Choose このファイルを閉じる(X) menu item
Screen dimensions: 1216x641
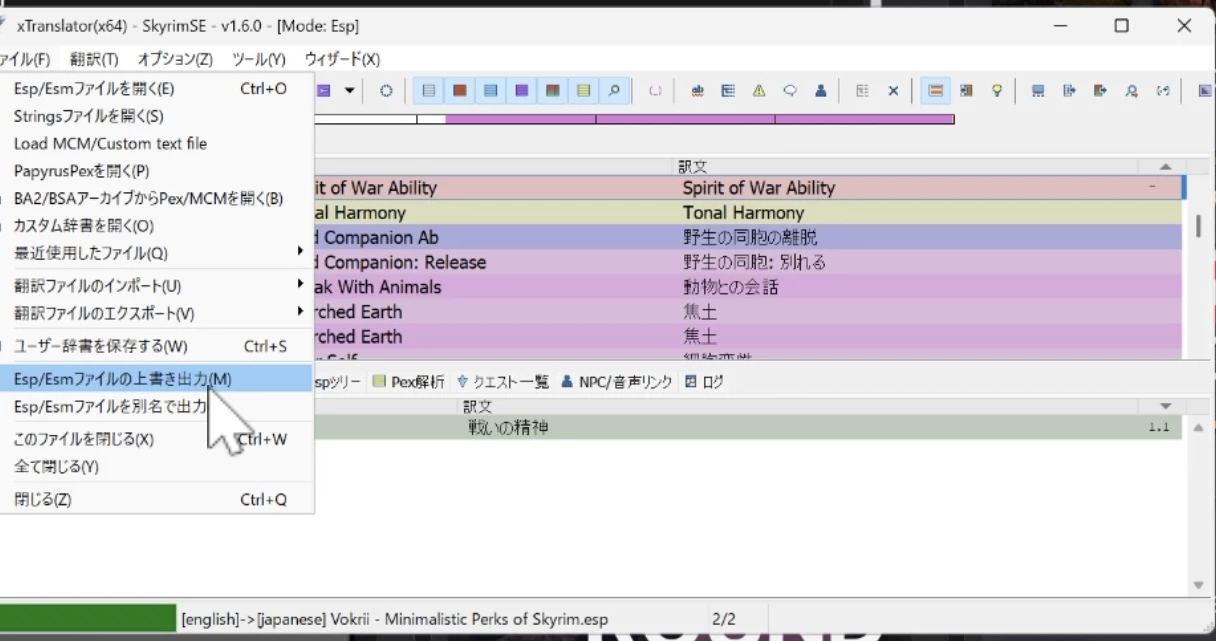pyautogui.click(x=157, y=439)
